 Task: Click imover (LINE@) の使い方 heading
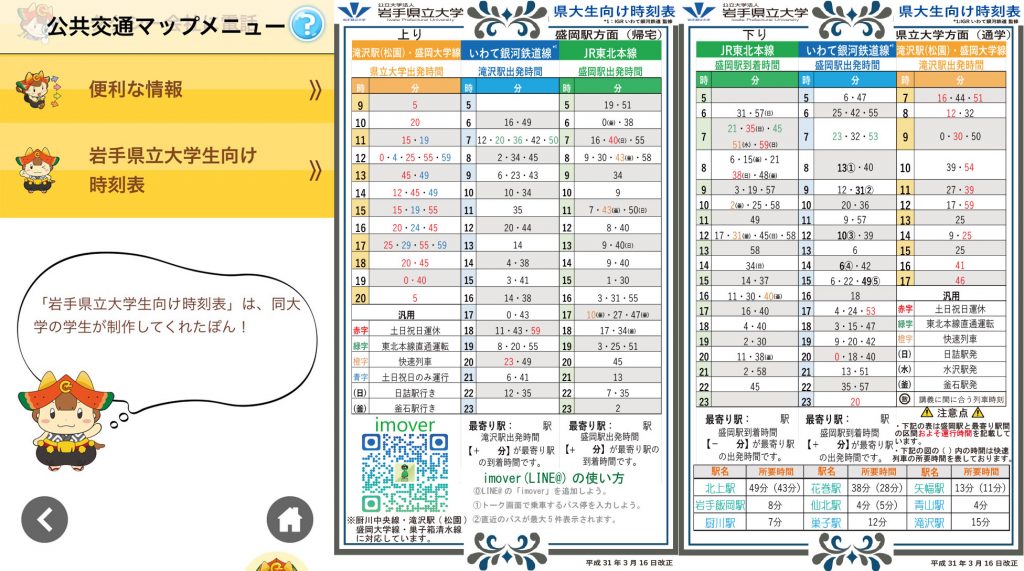click(x=554, y=478)
